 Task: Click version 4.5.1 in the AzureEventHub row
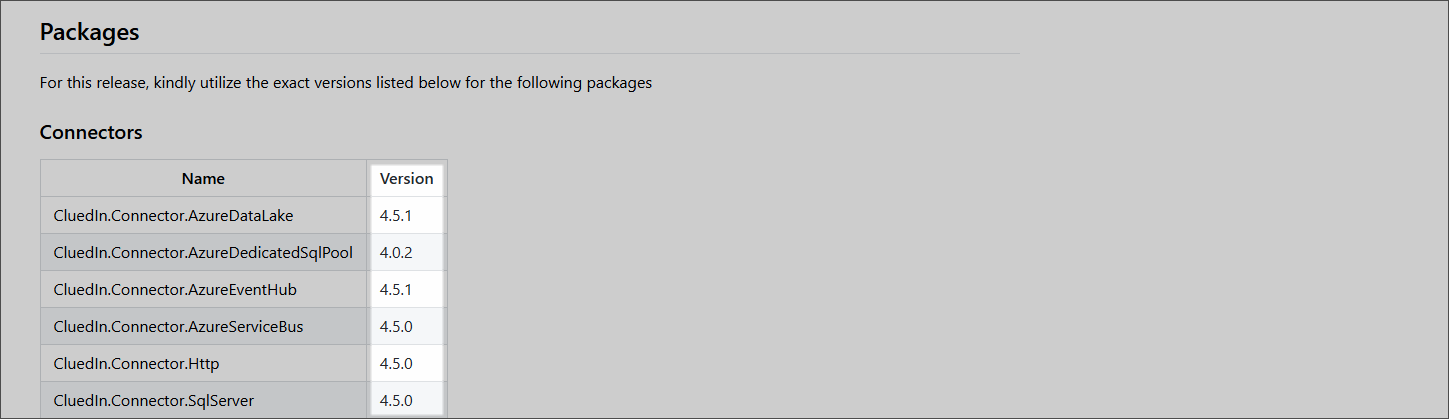click(x=396, y=289)
